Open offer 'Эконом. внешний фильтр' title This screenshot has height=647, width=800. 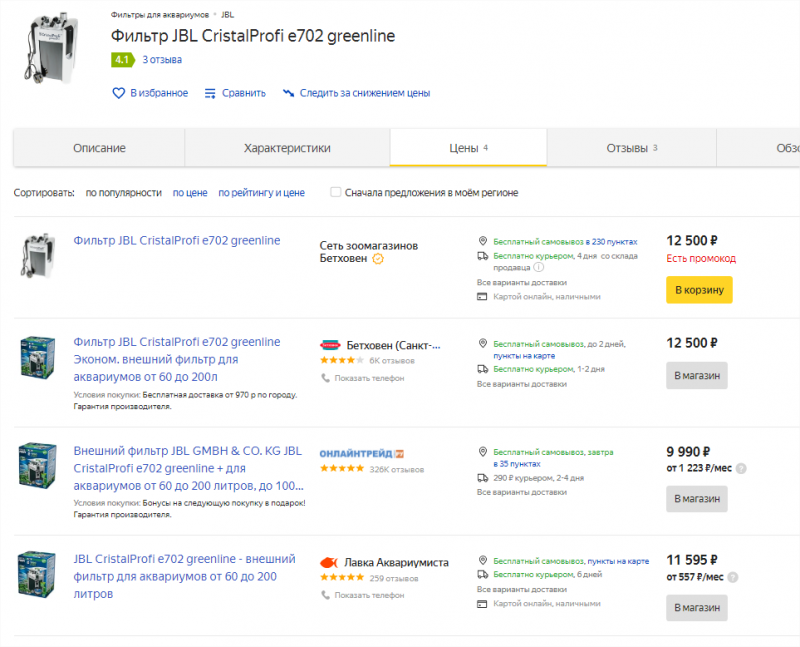[x=177, y=359]
